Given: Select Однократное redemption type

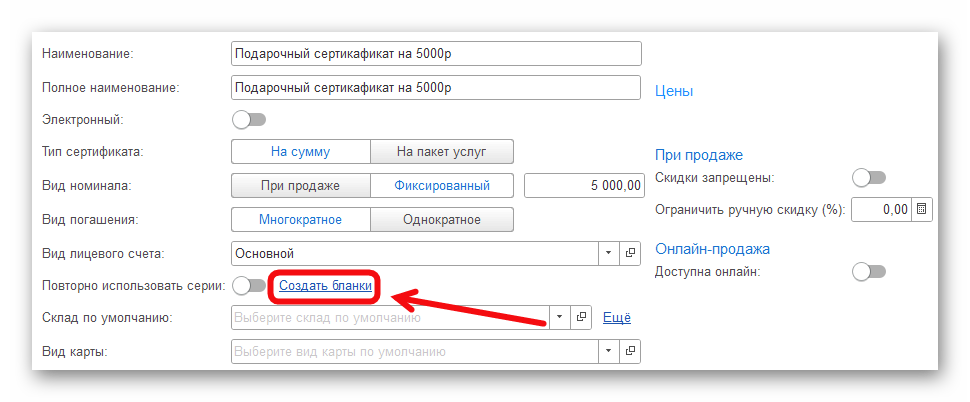Looking at the screenshot, I should (442, 220).
